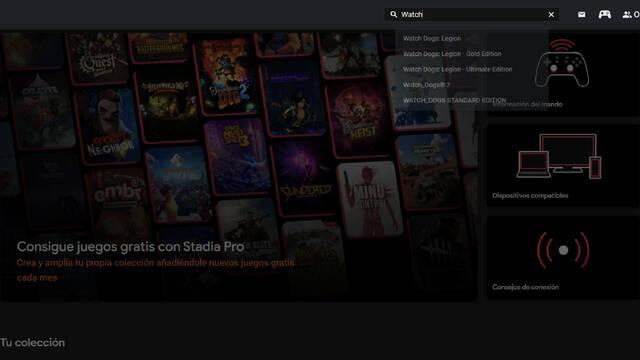Click the Consigue juegos gratis con Stadia Pro heading
640x360 pixels.
click(x=130, y=247)
